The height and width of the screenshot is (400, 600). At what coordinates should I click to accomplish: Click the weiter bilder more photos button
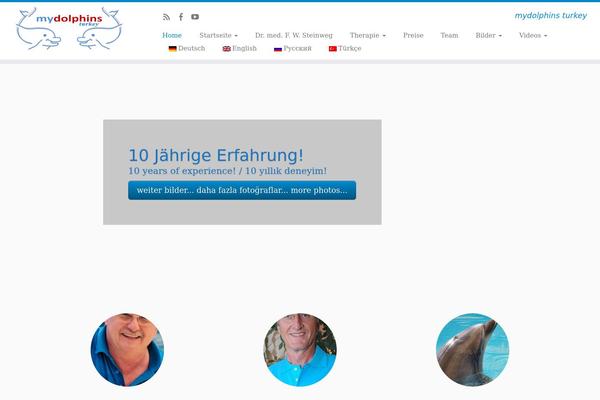pos(242,190)
